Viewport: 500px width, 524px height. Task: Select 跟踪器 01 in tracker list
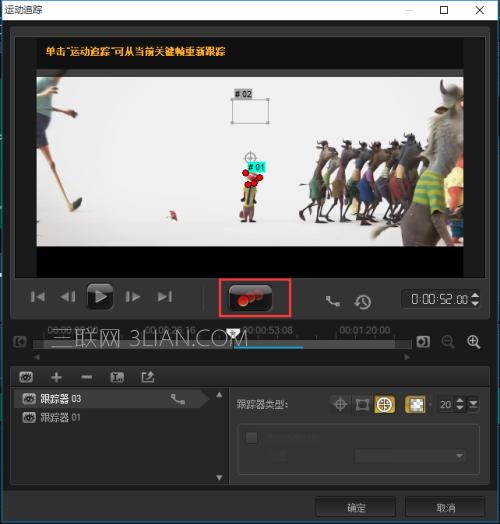pyautogui.click(x=114, y=417)
